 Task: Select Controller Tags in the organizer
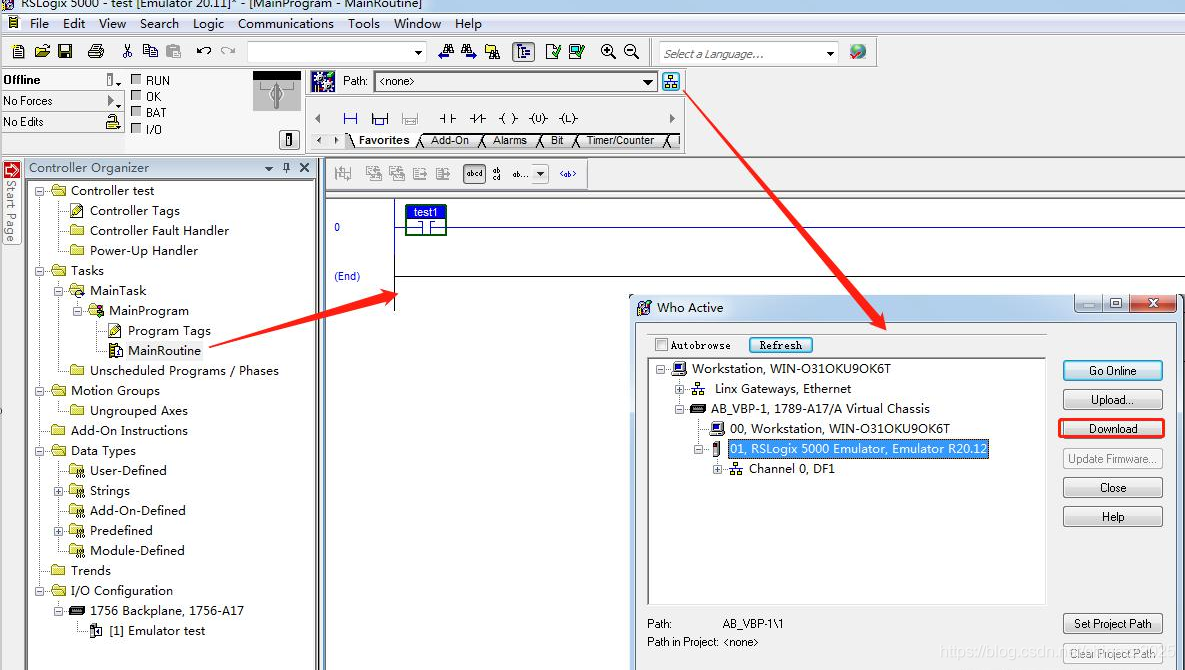point(135,211)
